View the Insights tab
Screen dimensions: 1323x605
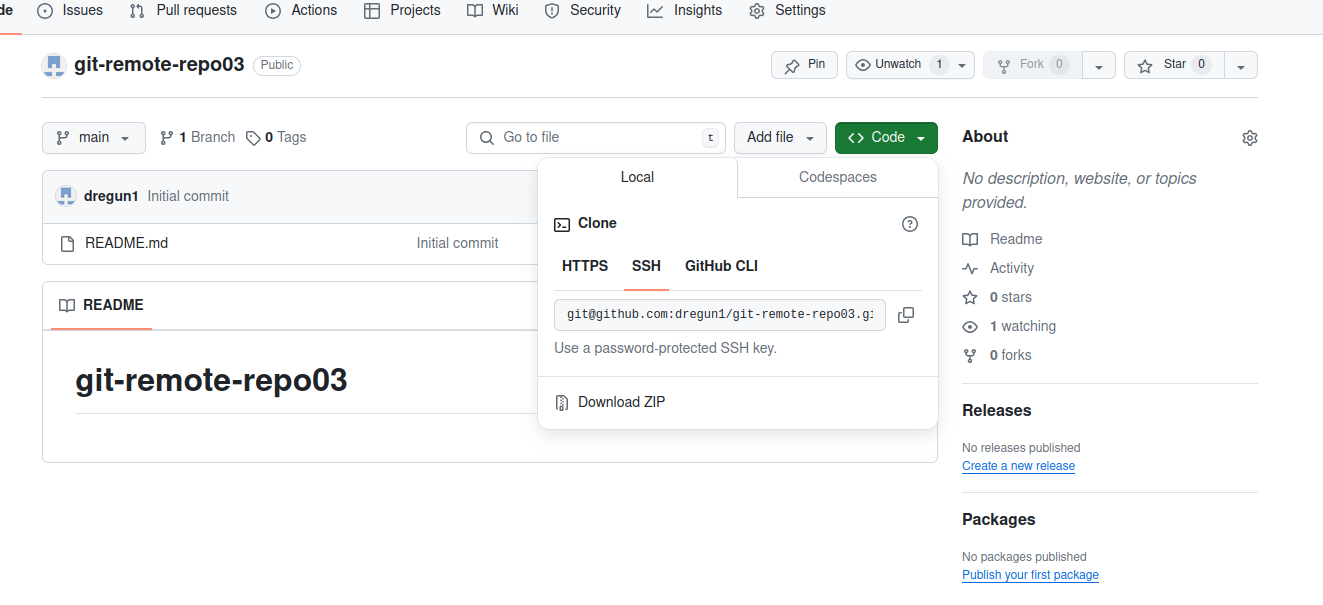tap(685, 10)
